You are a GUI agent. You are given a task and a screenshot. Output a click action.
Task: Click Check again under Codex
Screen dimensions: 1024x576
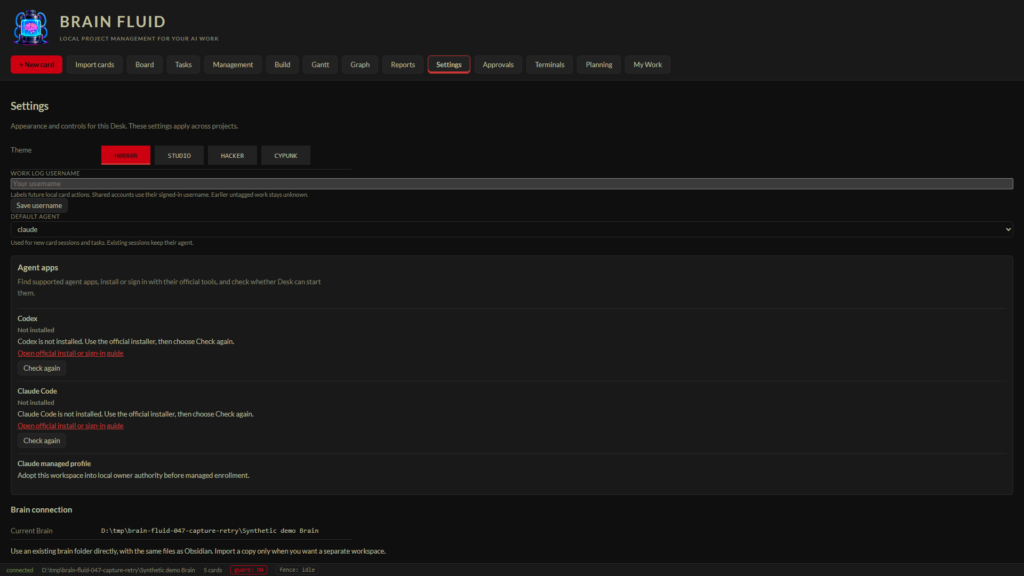[x=42, y=368]
